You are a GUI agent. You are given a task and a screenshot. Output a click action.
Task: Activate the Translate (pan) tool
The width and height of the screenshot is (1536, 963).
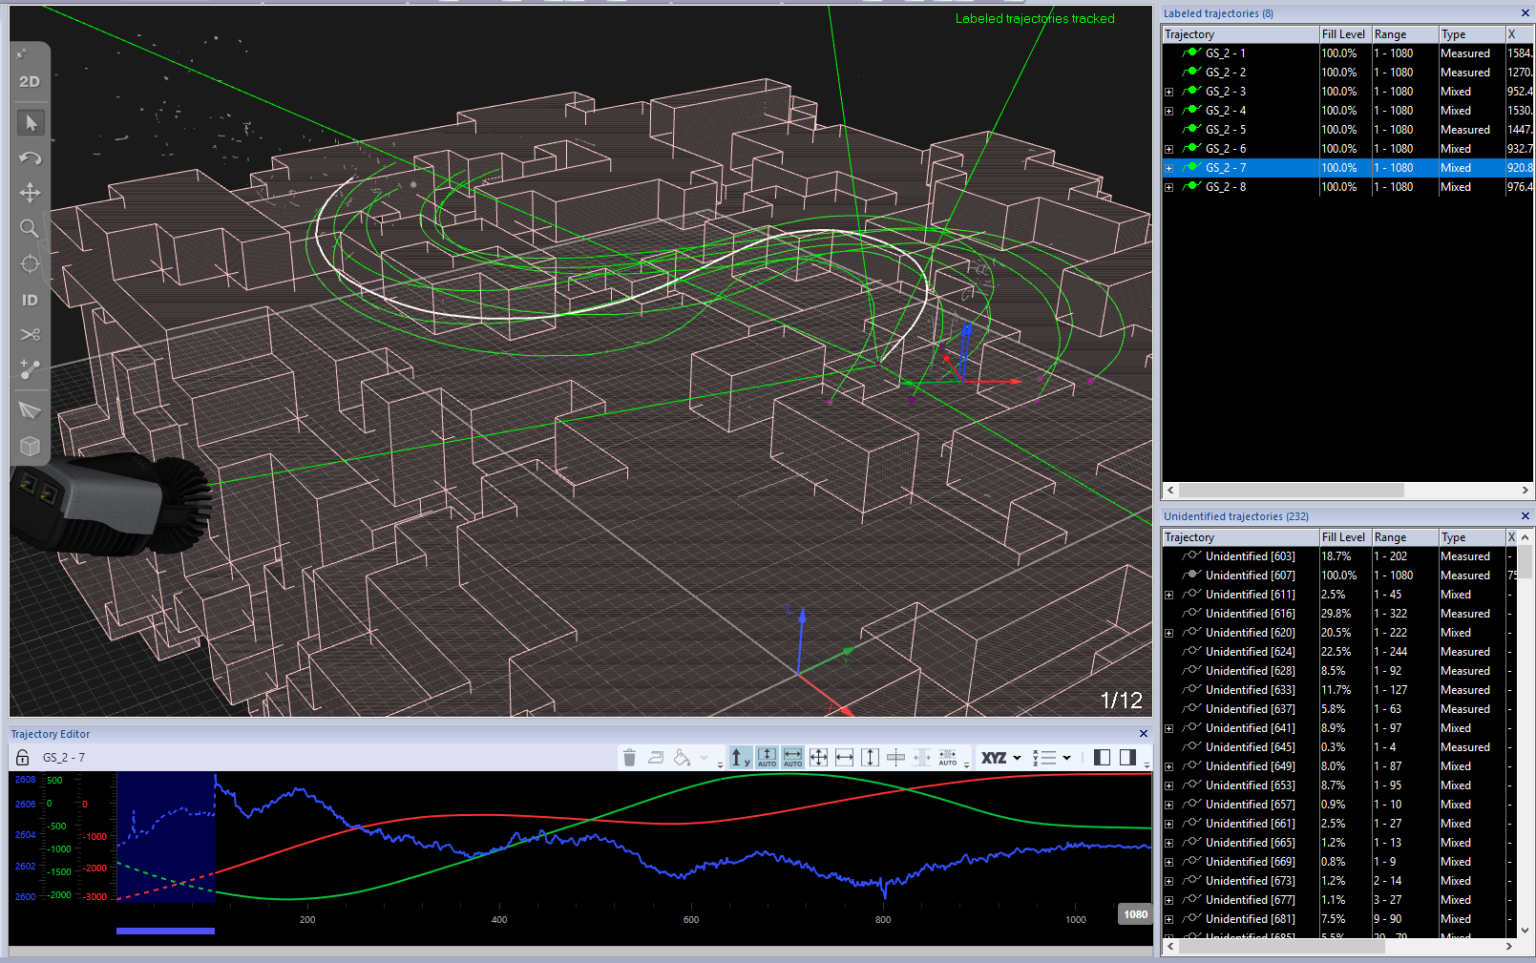[30, 193]
